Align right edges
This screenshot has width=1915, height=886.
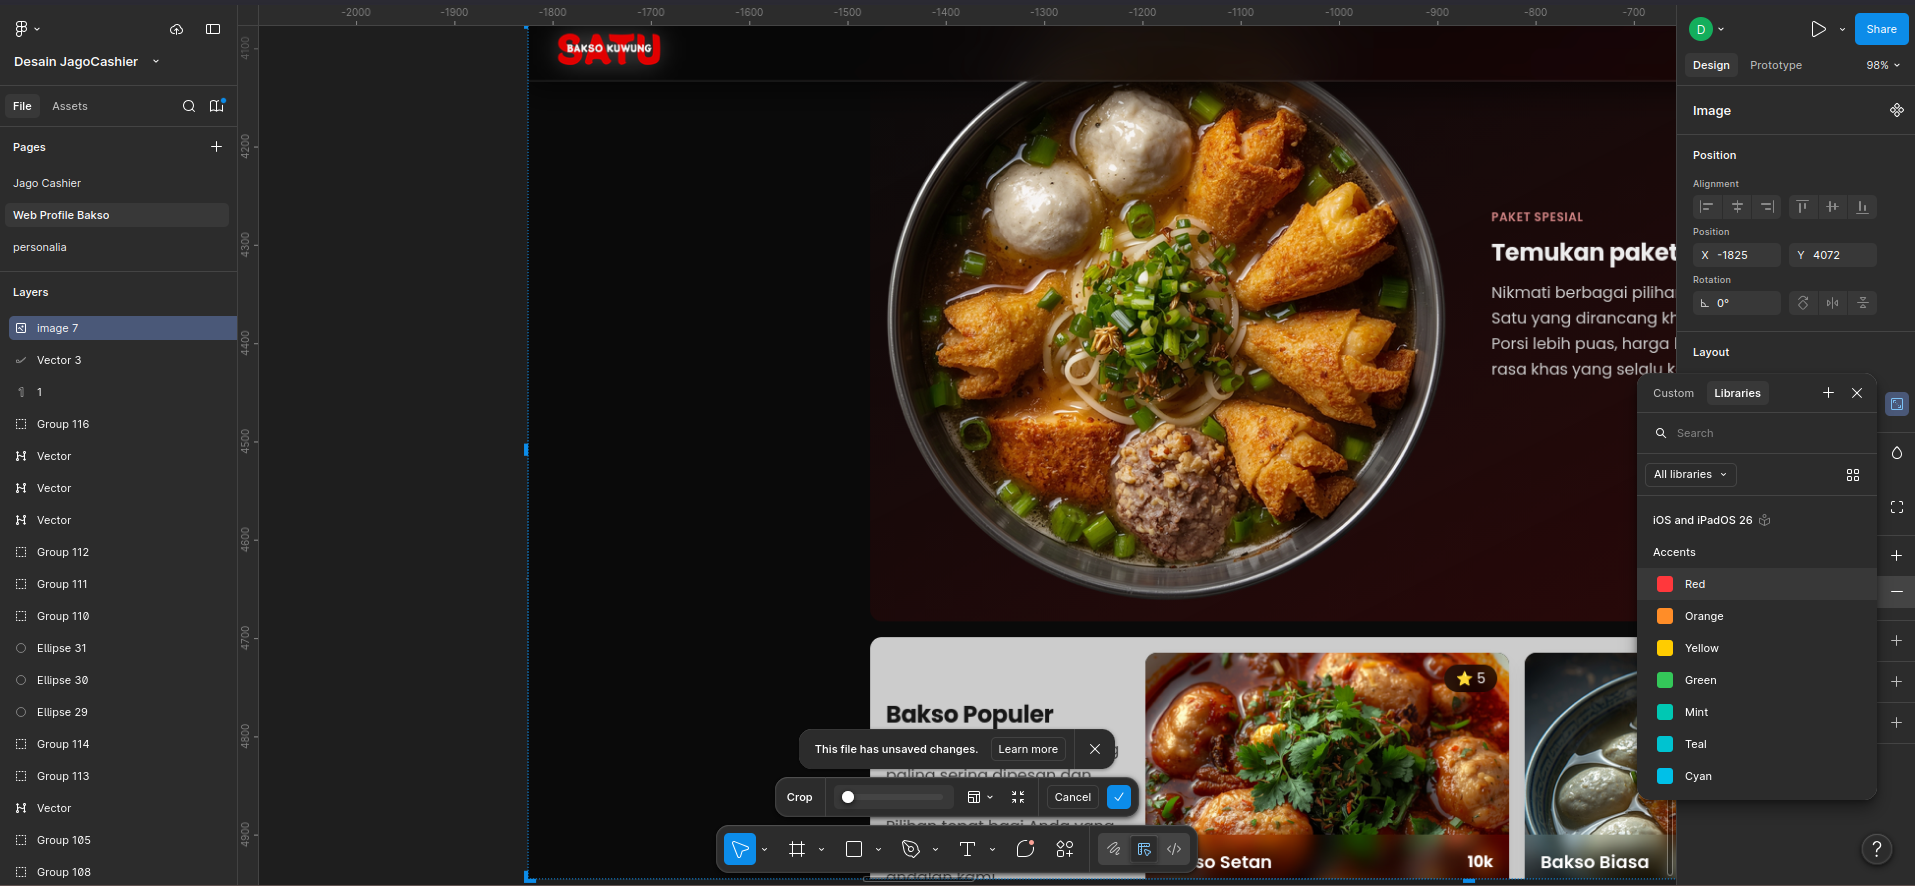click(1767, 207)
